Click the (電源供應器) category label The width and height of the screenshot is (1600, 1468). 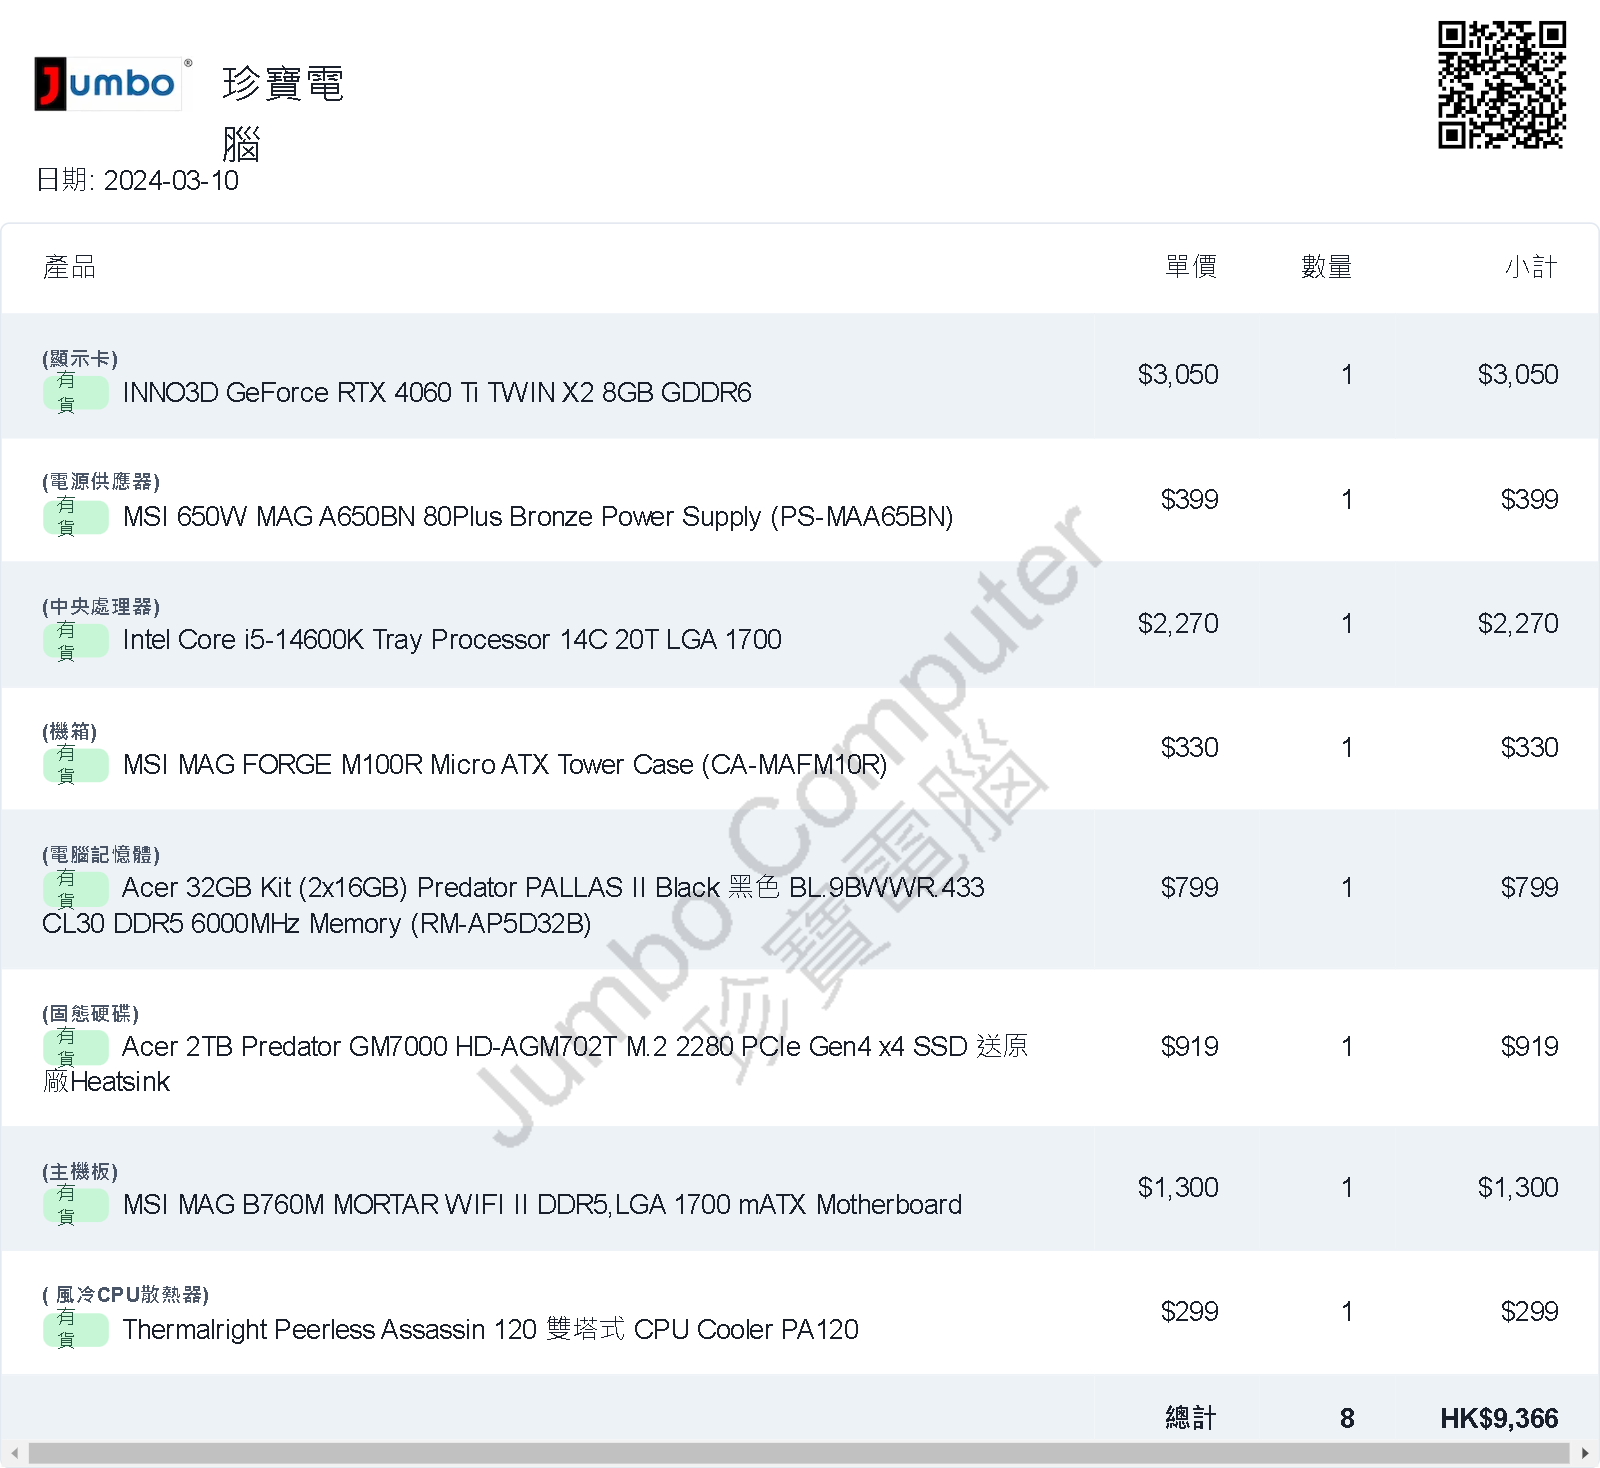coord(101,482)
